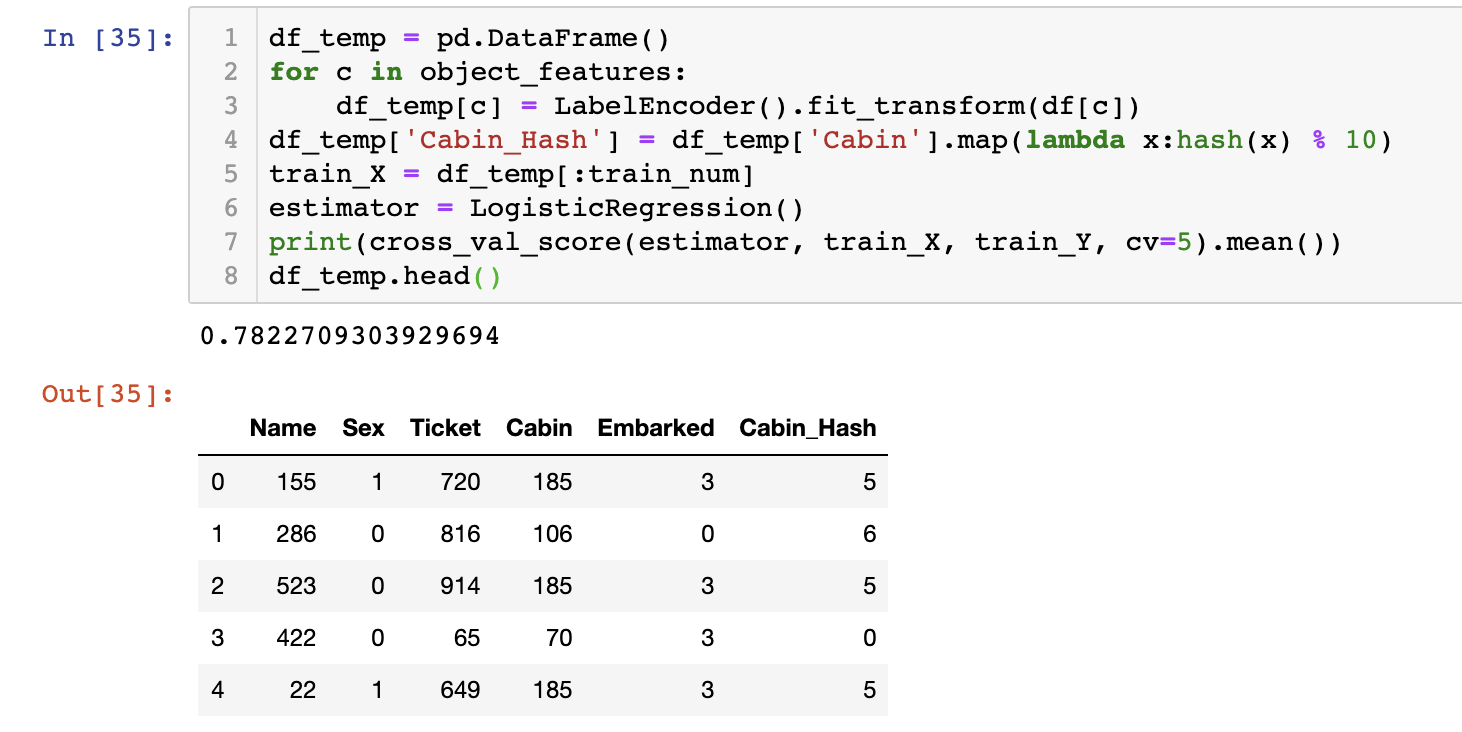This screenshot has height=732, width=1462.
Task: Click the Out[35] output prompt
Action: click(108, 394)
